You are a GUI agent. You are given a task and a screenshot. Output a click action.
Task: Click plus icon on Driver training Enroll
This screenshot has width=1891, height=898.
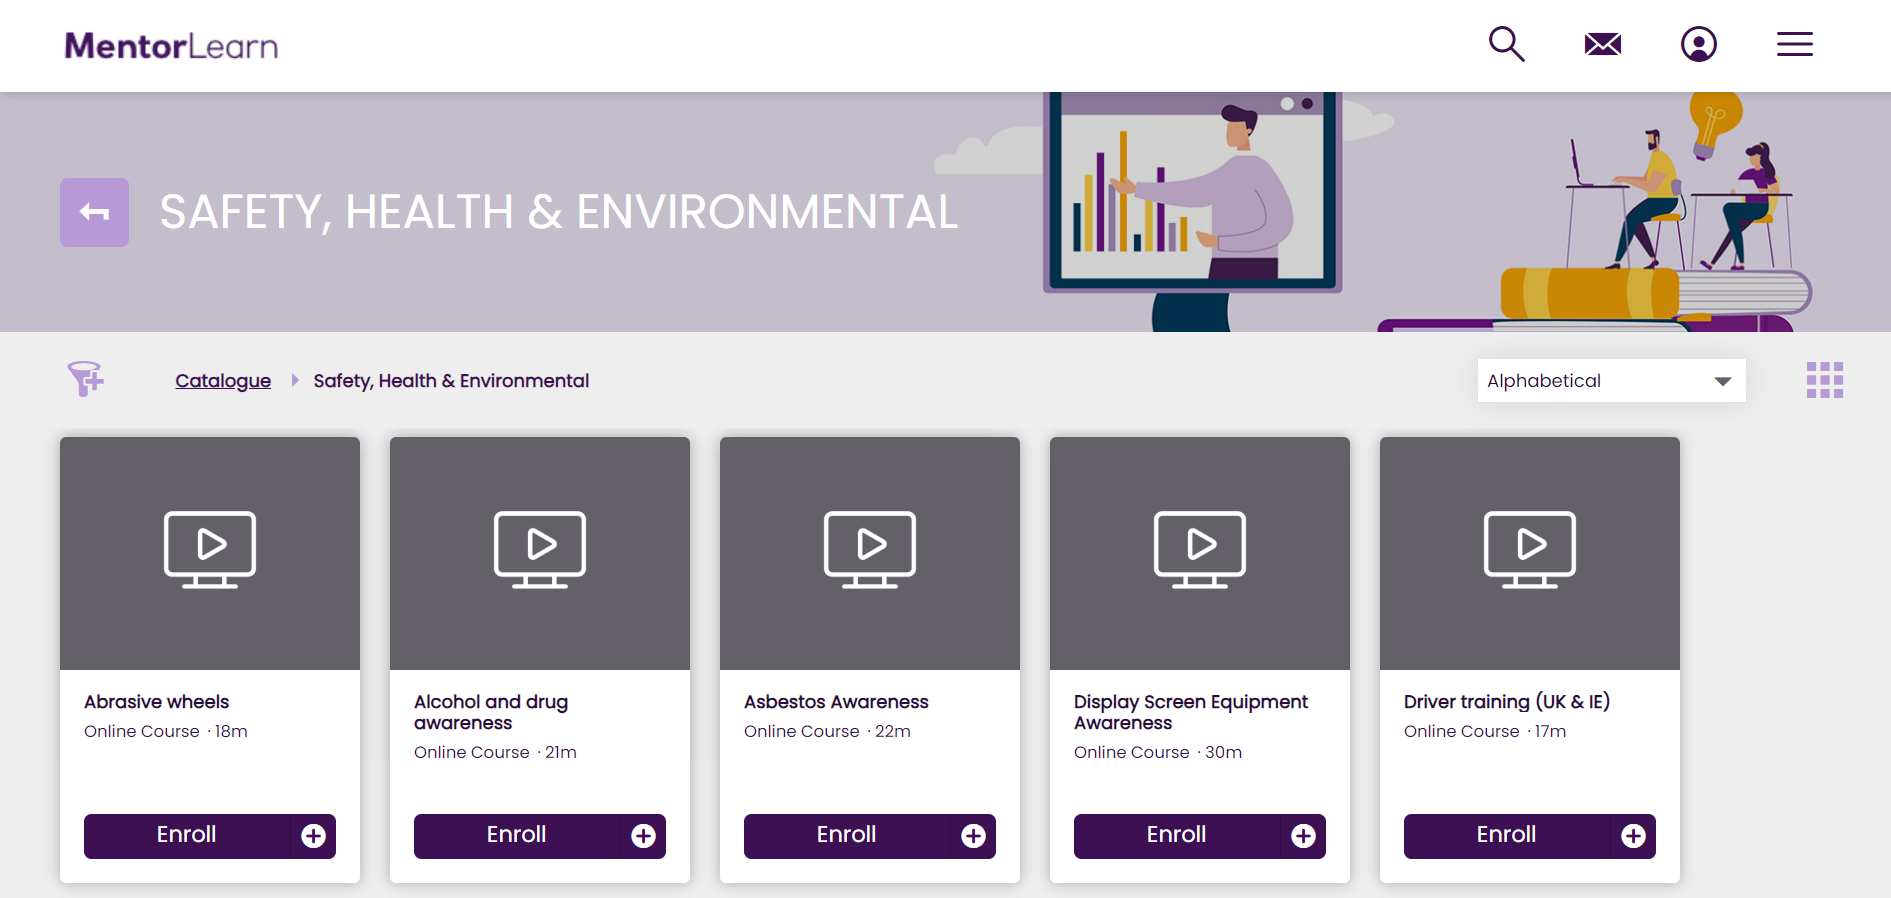[x=1633, y=836]
